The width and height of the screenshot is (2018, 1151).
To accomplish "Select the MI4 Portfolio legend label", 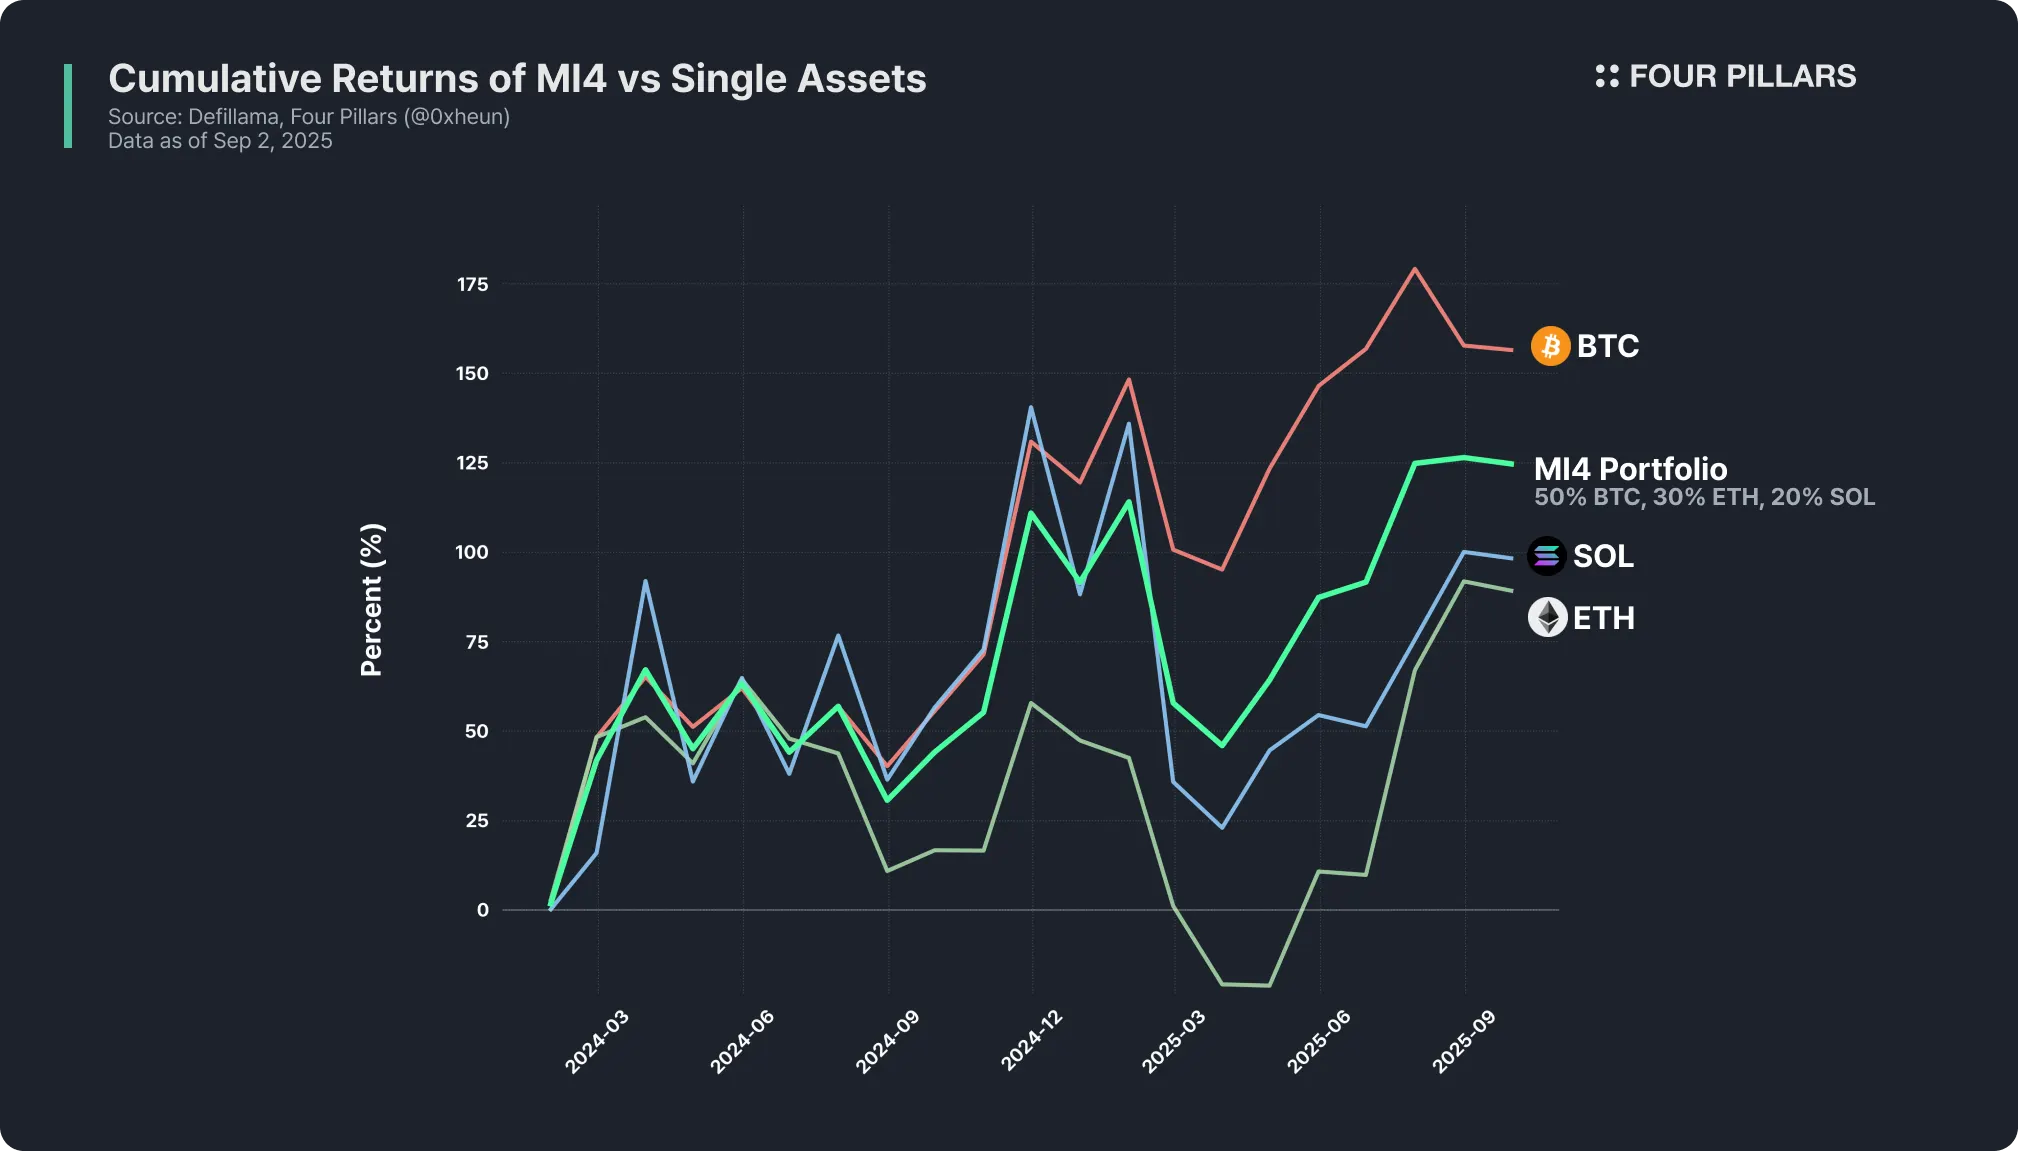I will [1630, 469].
